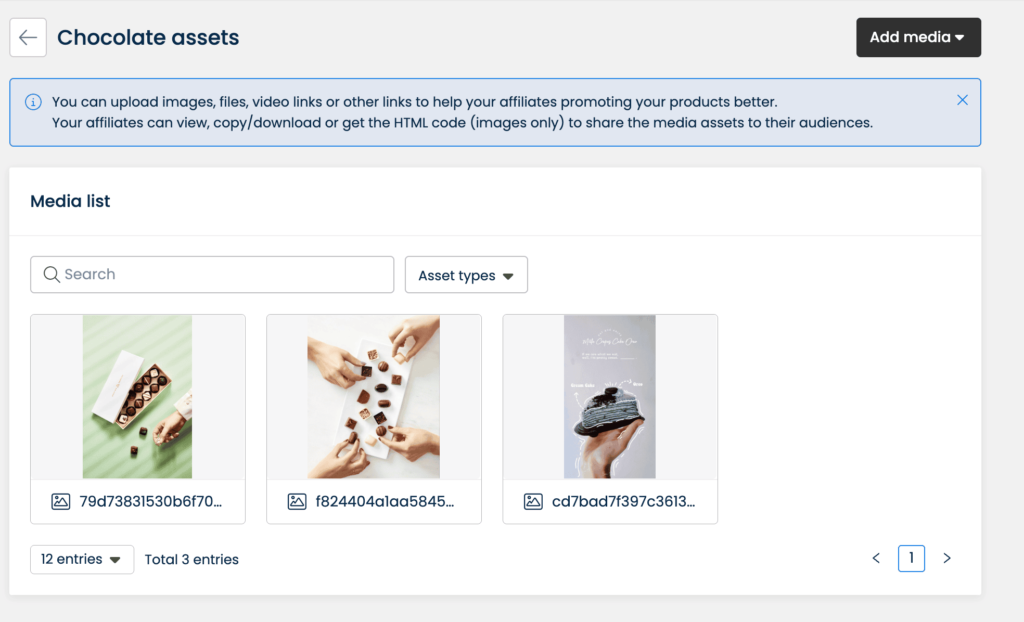1024x622 pixels.
Task: Open the green chocolate box thumbnail
Action: coord(138,396)
